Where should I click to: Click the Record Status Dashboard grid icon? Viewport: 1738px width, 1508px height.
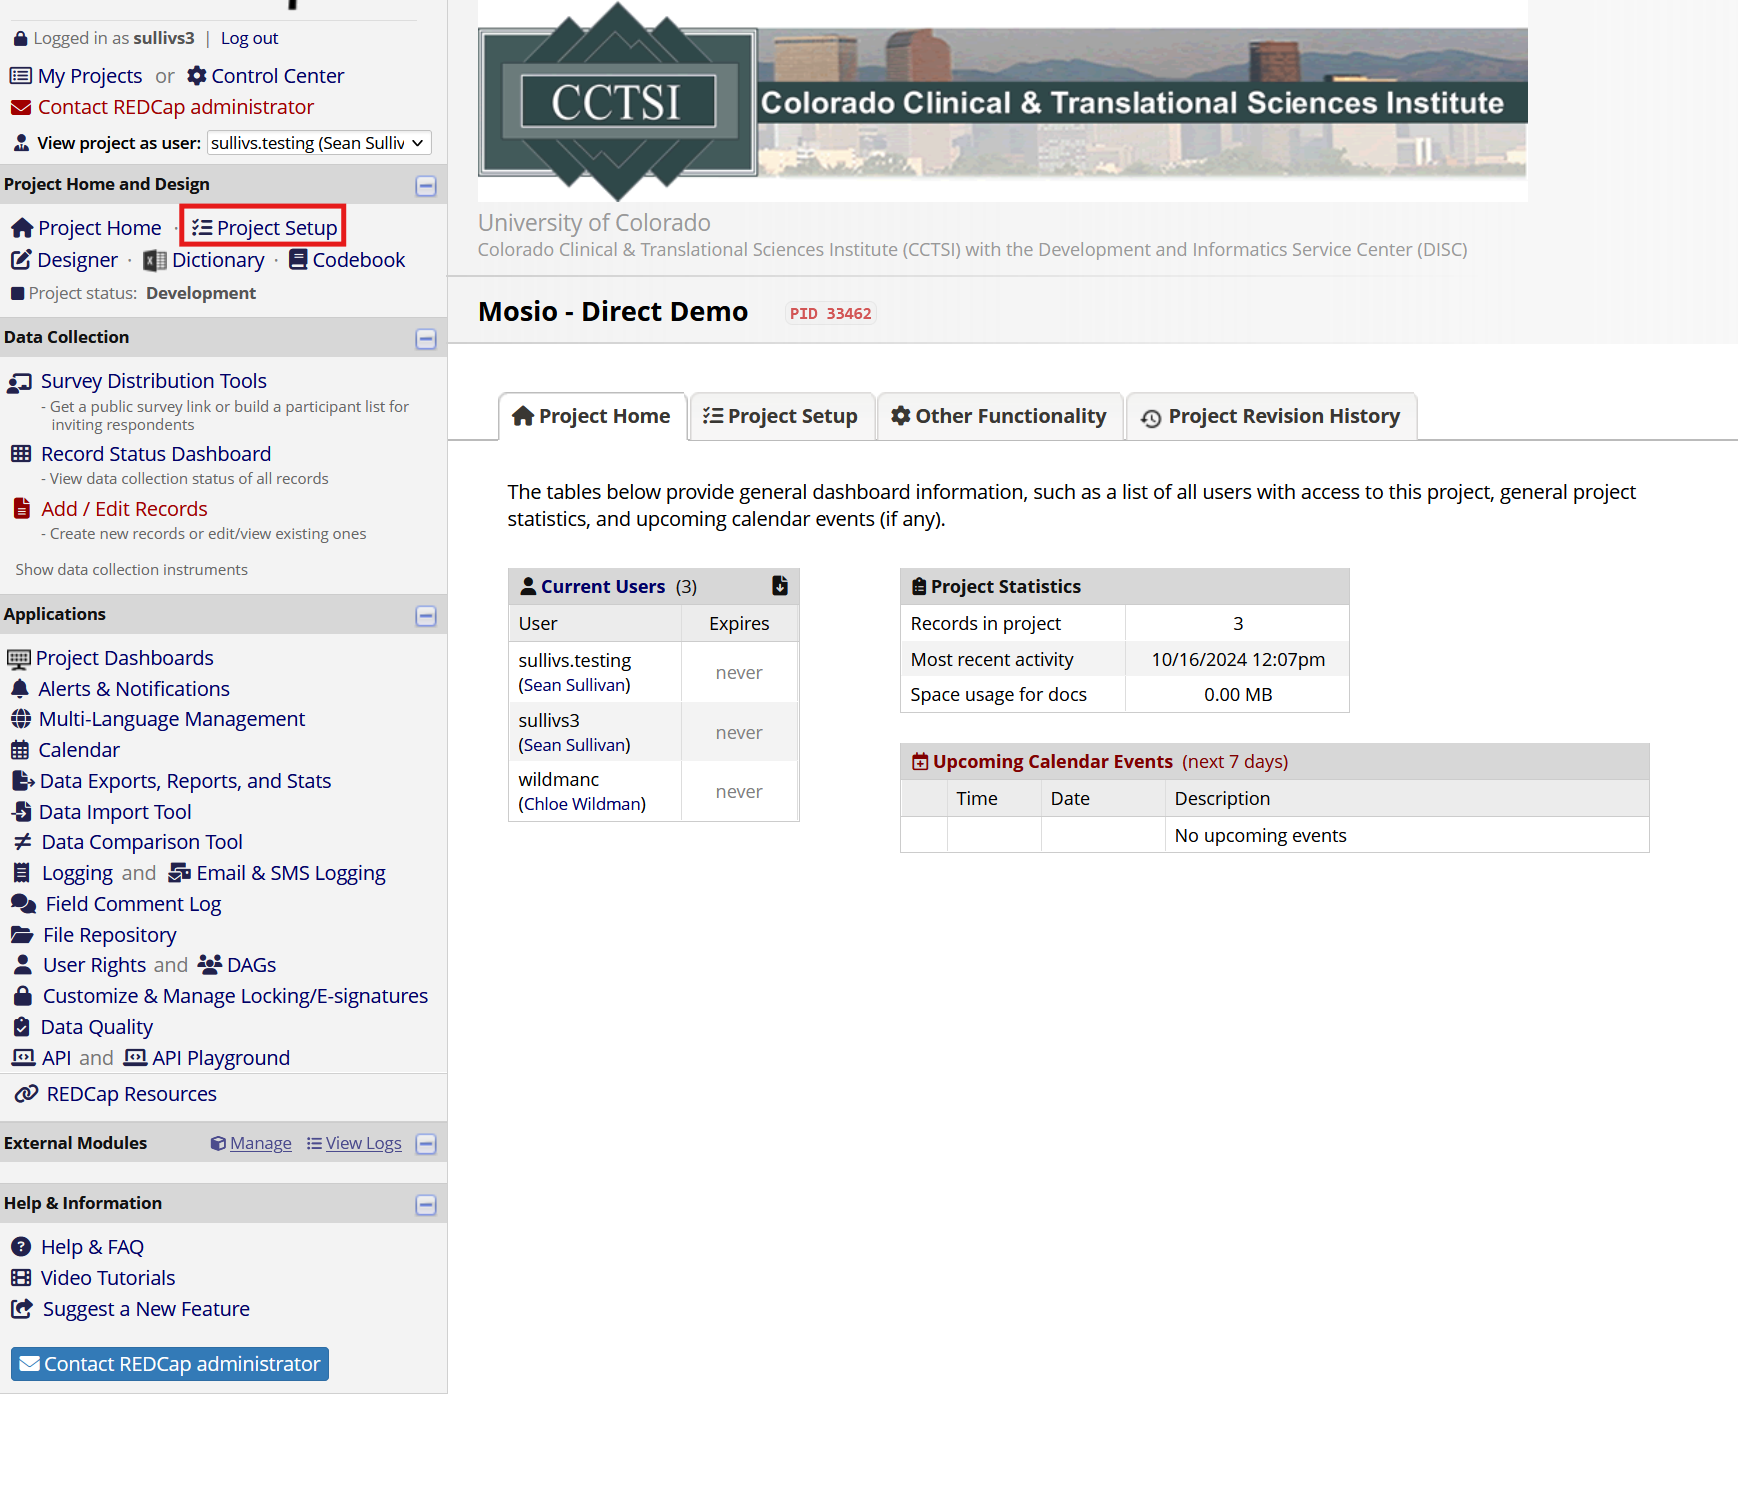(x=21, y=454)
